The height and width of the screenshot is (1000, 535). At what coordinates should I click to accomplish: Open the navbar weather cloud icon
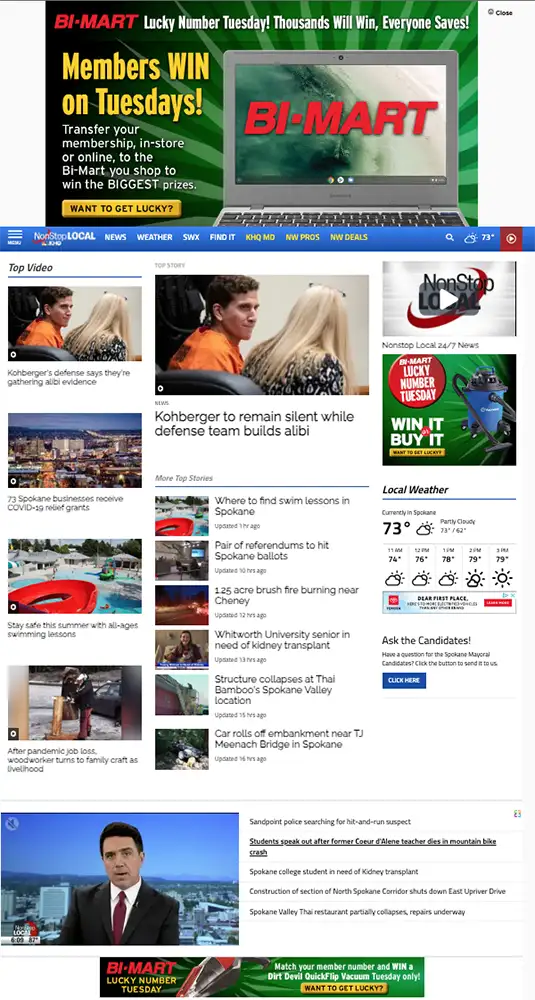click(x=471, y=237)
